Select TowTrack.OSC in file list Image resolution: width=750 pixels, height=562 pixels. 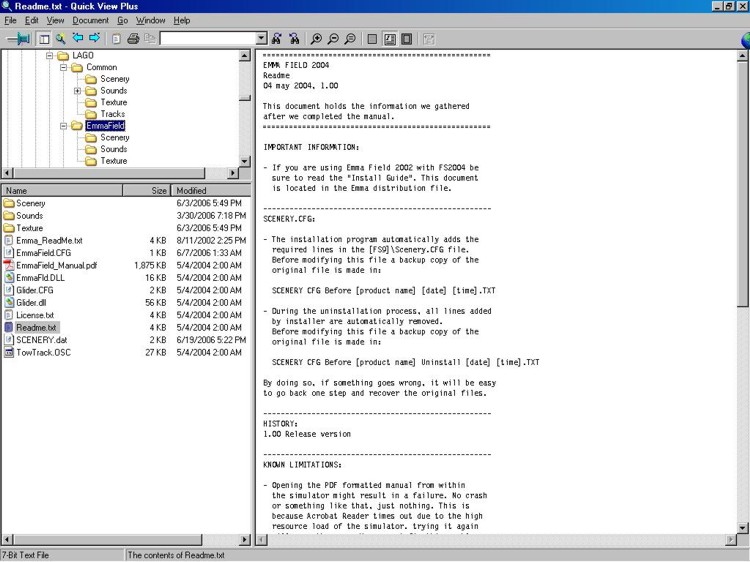(43, 353)
